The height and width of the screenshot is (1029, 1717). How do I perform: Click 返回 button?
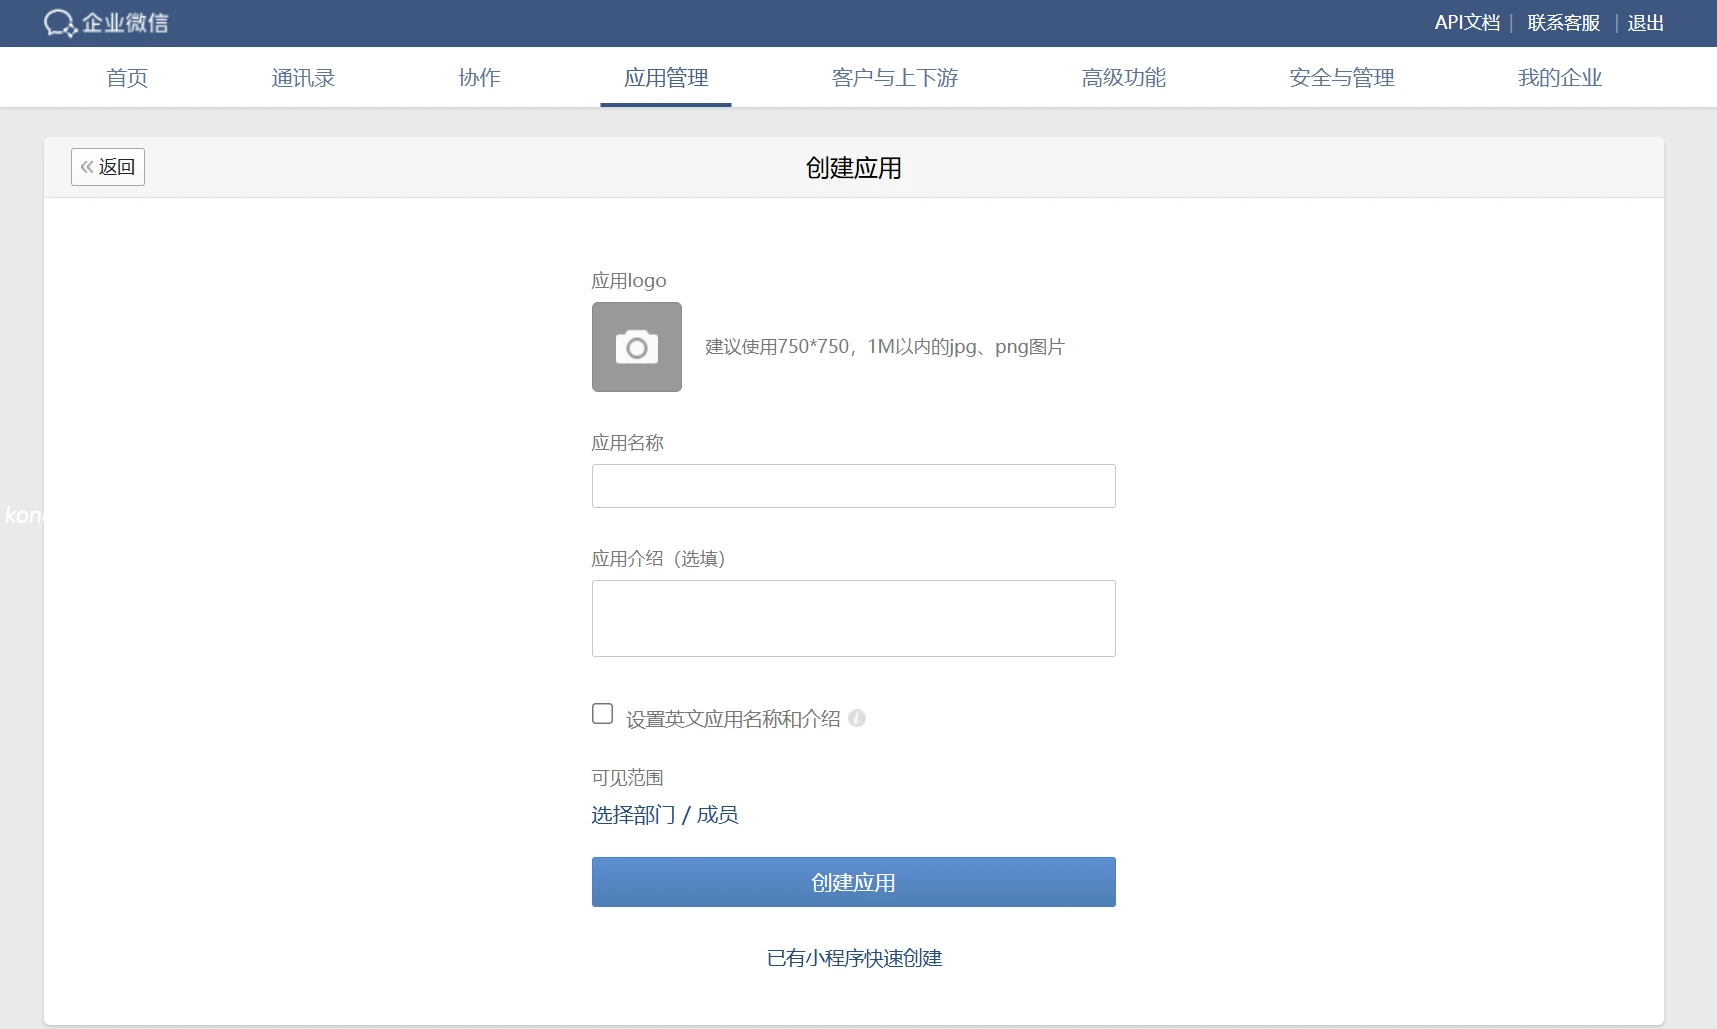(x=108, y=167)
